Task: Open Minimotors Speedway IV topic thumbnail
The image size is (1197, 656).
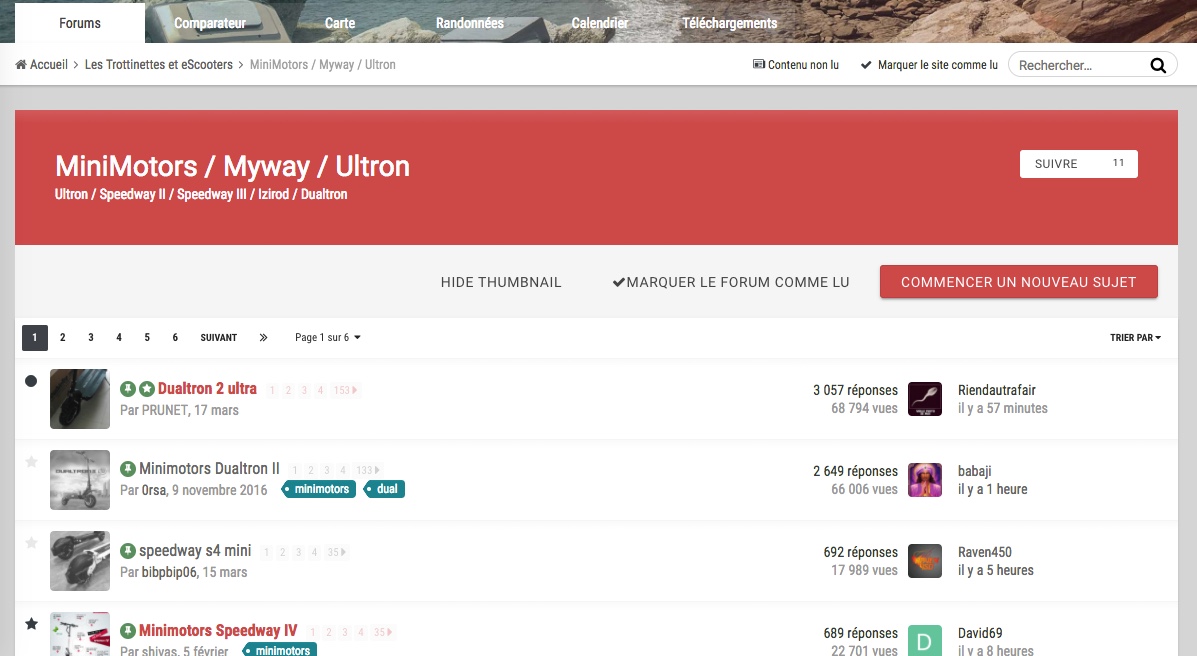Action: (x=80, y=634)
